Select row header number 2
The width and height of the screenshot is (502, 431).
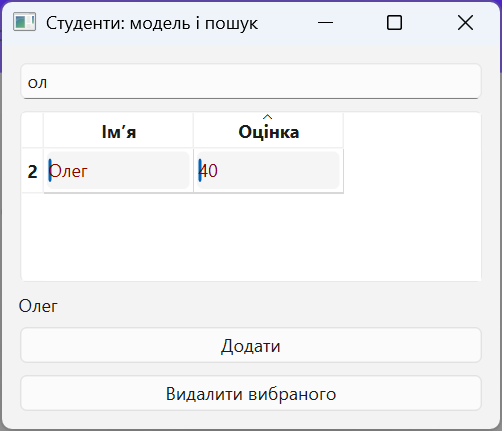[32, 171]
